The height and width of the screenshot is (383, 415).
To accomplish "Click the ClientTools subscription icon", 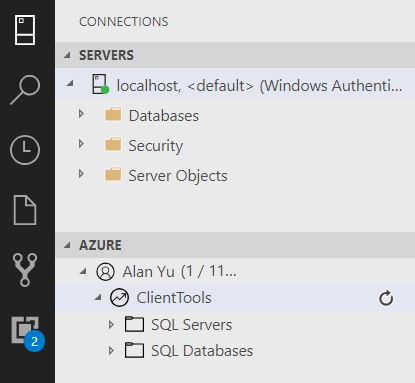I will coord(119,298).
